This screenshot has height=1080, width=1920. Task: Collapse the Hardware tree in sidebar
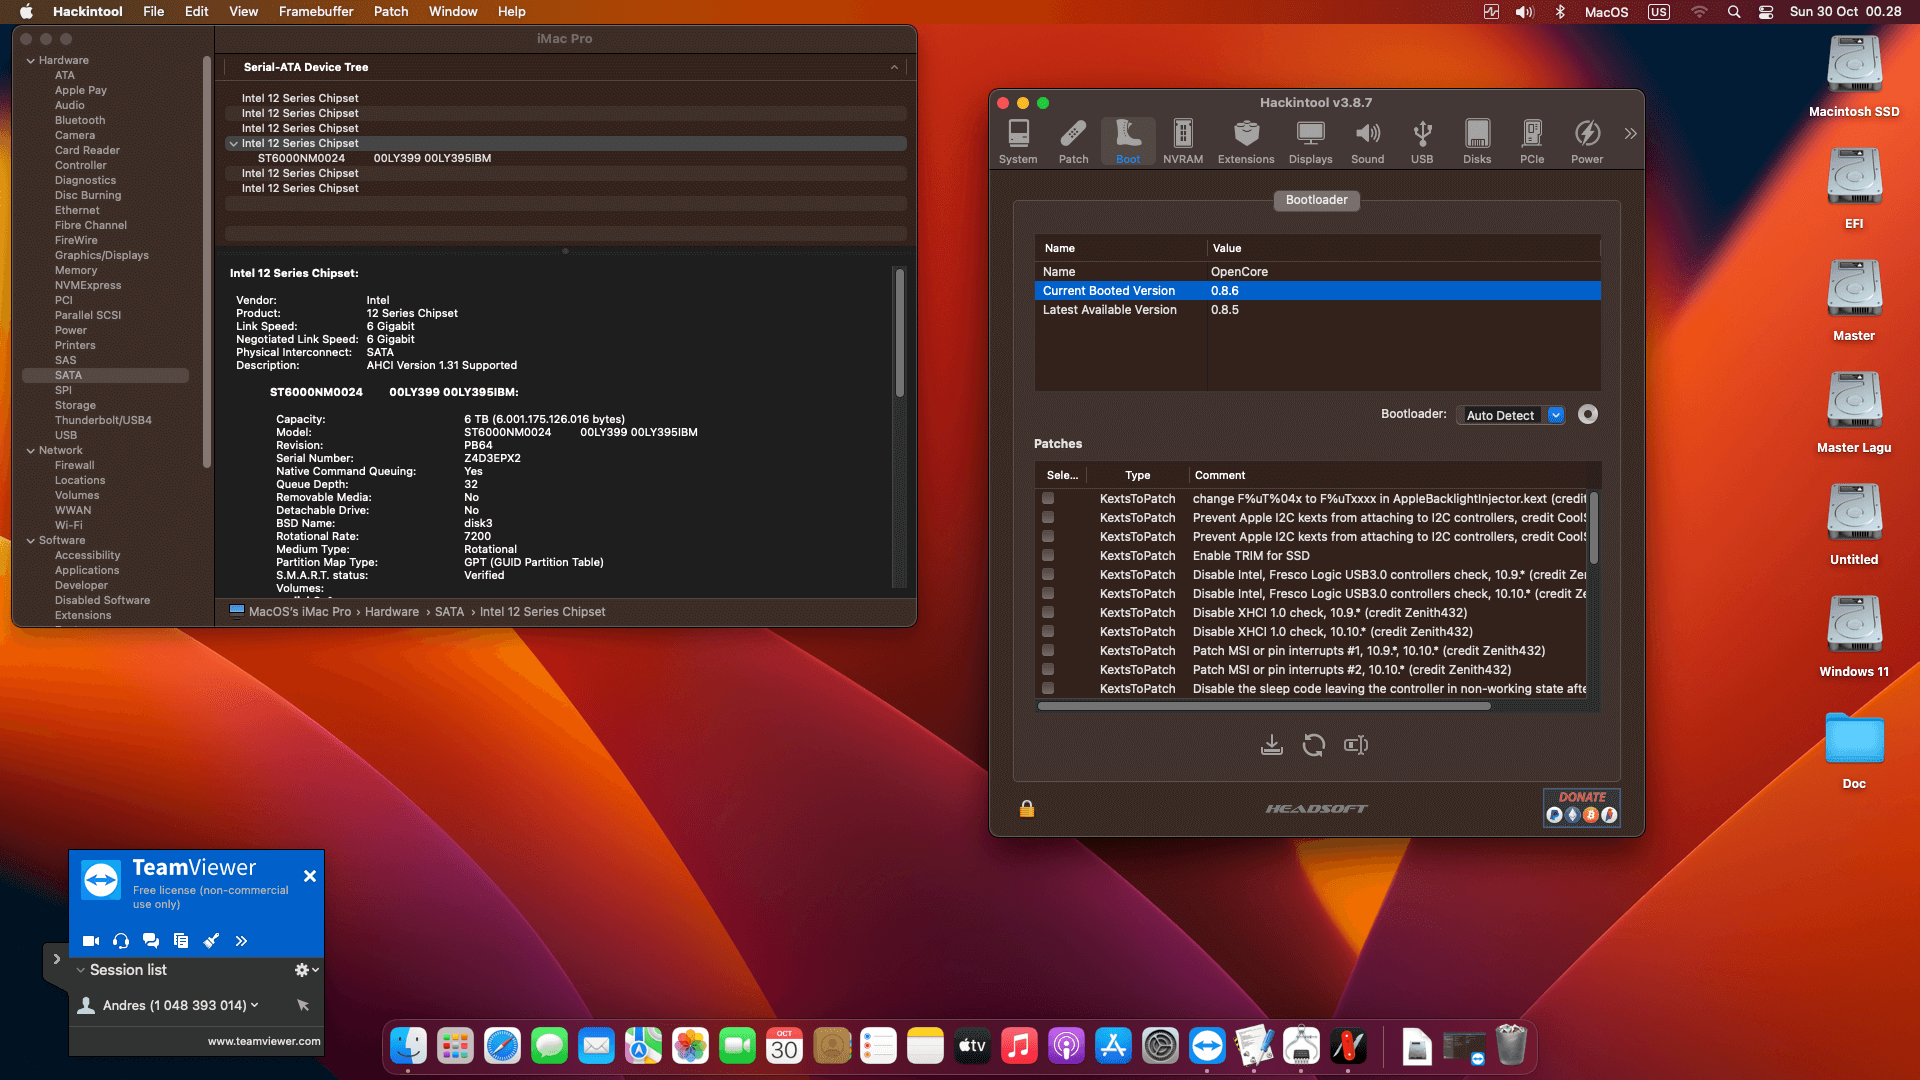click(x=31, y=61)
